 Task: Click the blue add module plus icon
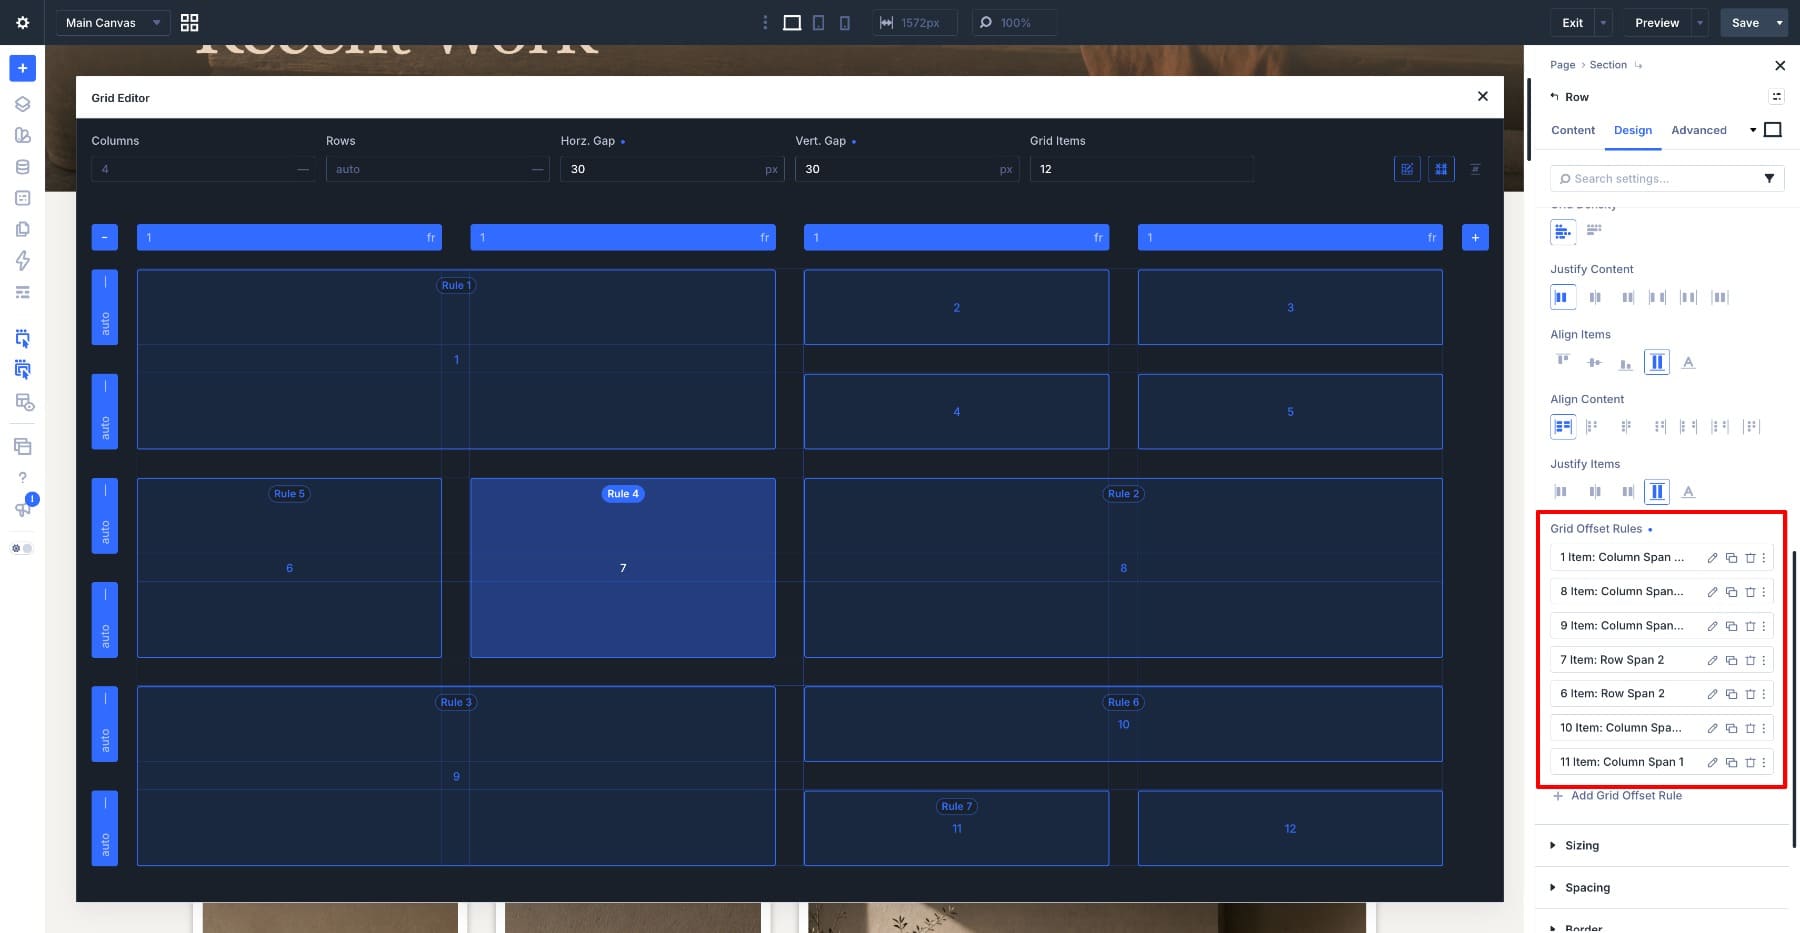[22, 68]
